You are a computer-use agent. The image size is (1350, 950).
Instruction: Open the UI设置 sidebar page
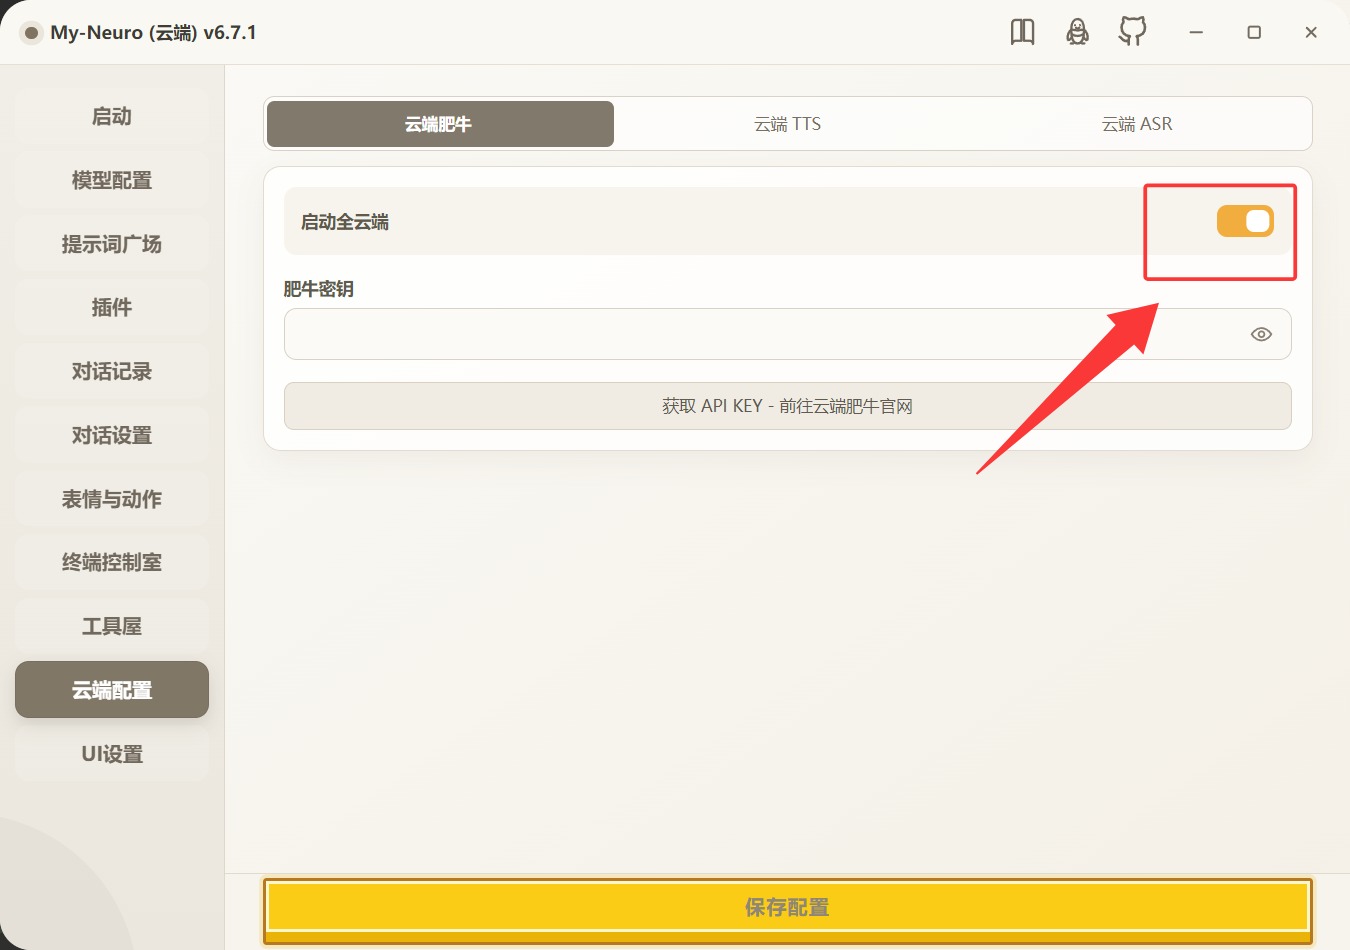click(x=112, y=754)
